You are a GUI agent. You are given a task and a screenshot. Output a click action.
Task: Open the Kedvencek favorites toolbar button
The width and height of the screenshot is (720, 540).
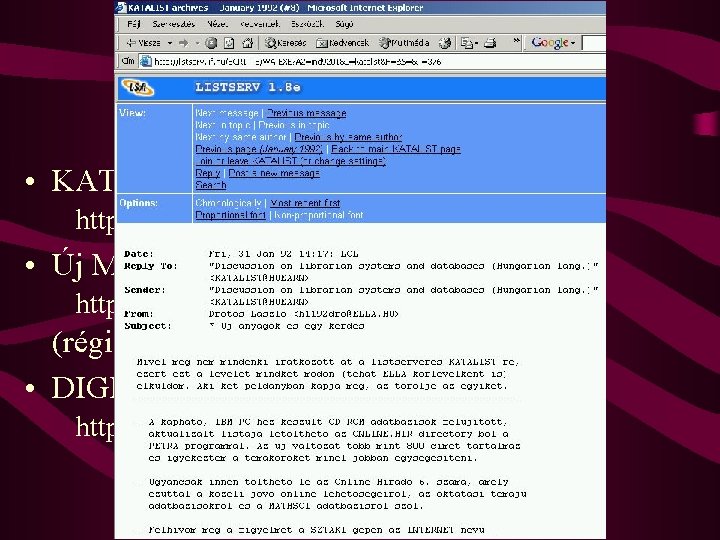343,43
